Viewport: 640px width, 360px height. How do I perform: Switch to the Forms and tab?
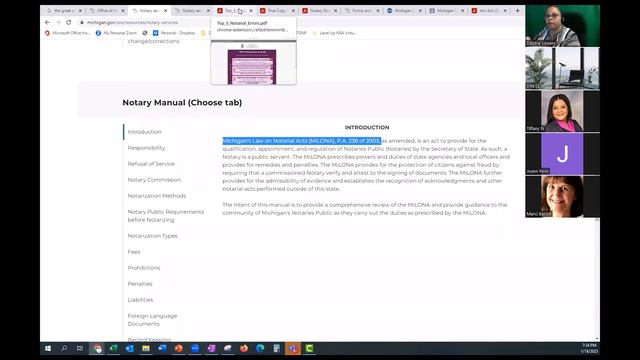pos(361,11)
